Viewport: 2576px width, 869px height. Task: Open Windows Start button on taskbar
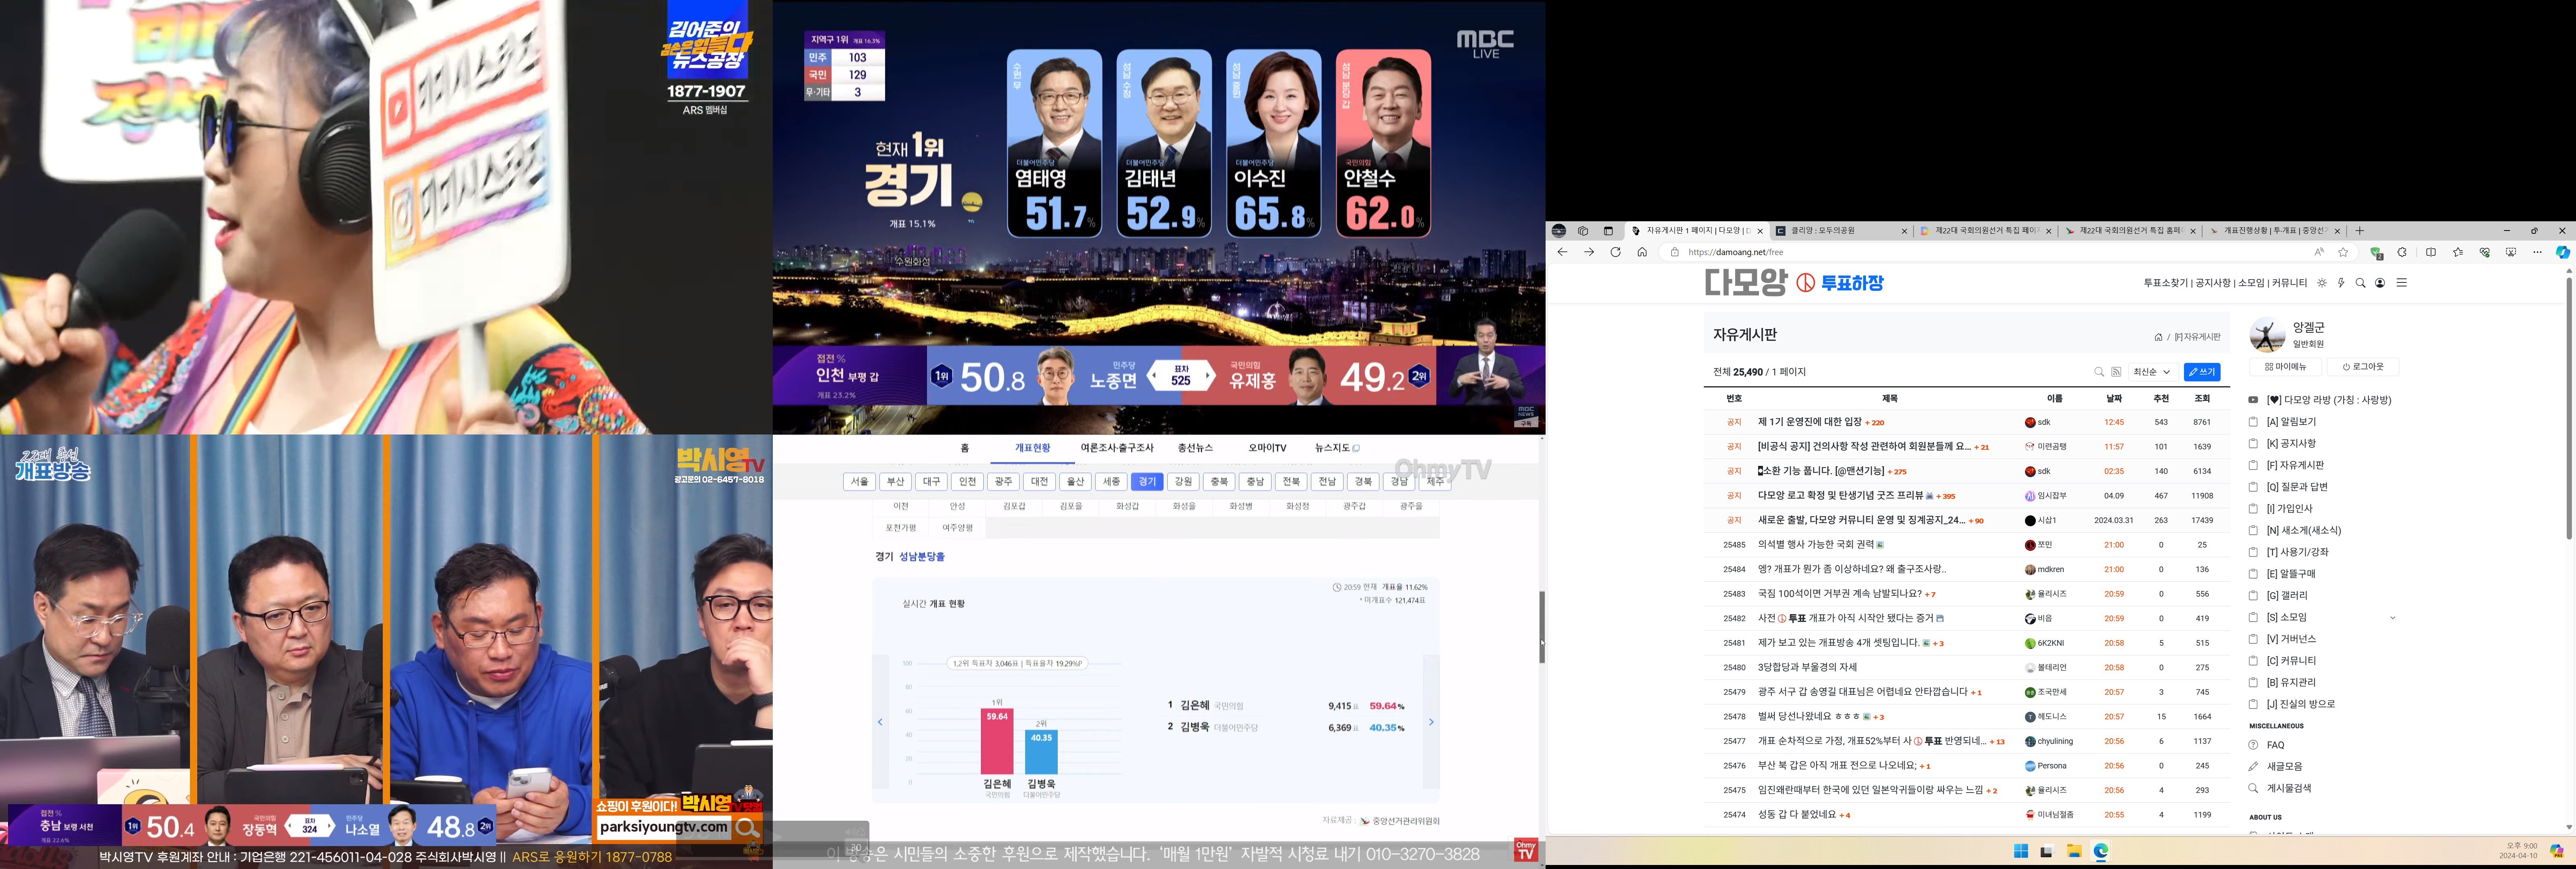pyautogui.click(x=2020, y=851)
